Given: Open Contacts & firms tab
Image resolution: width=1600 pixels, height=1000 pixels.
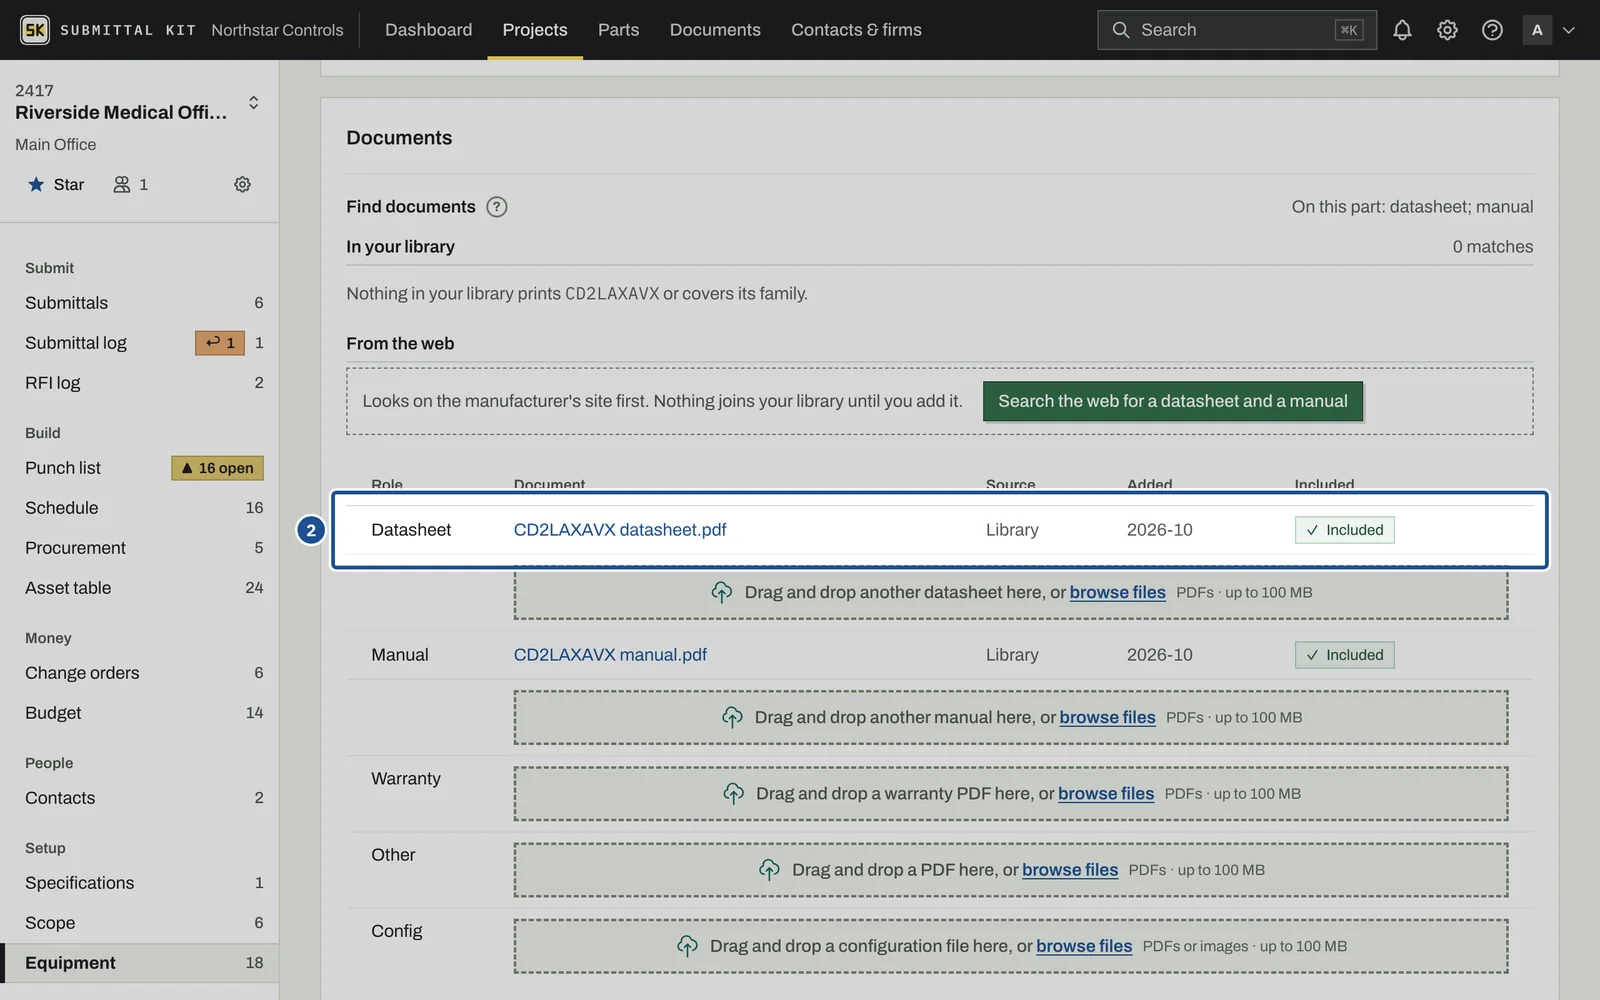Looking at the screenshot, I should click(856, 30).
